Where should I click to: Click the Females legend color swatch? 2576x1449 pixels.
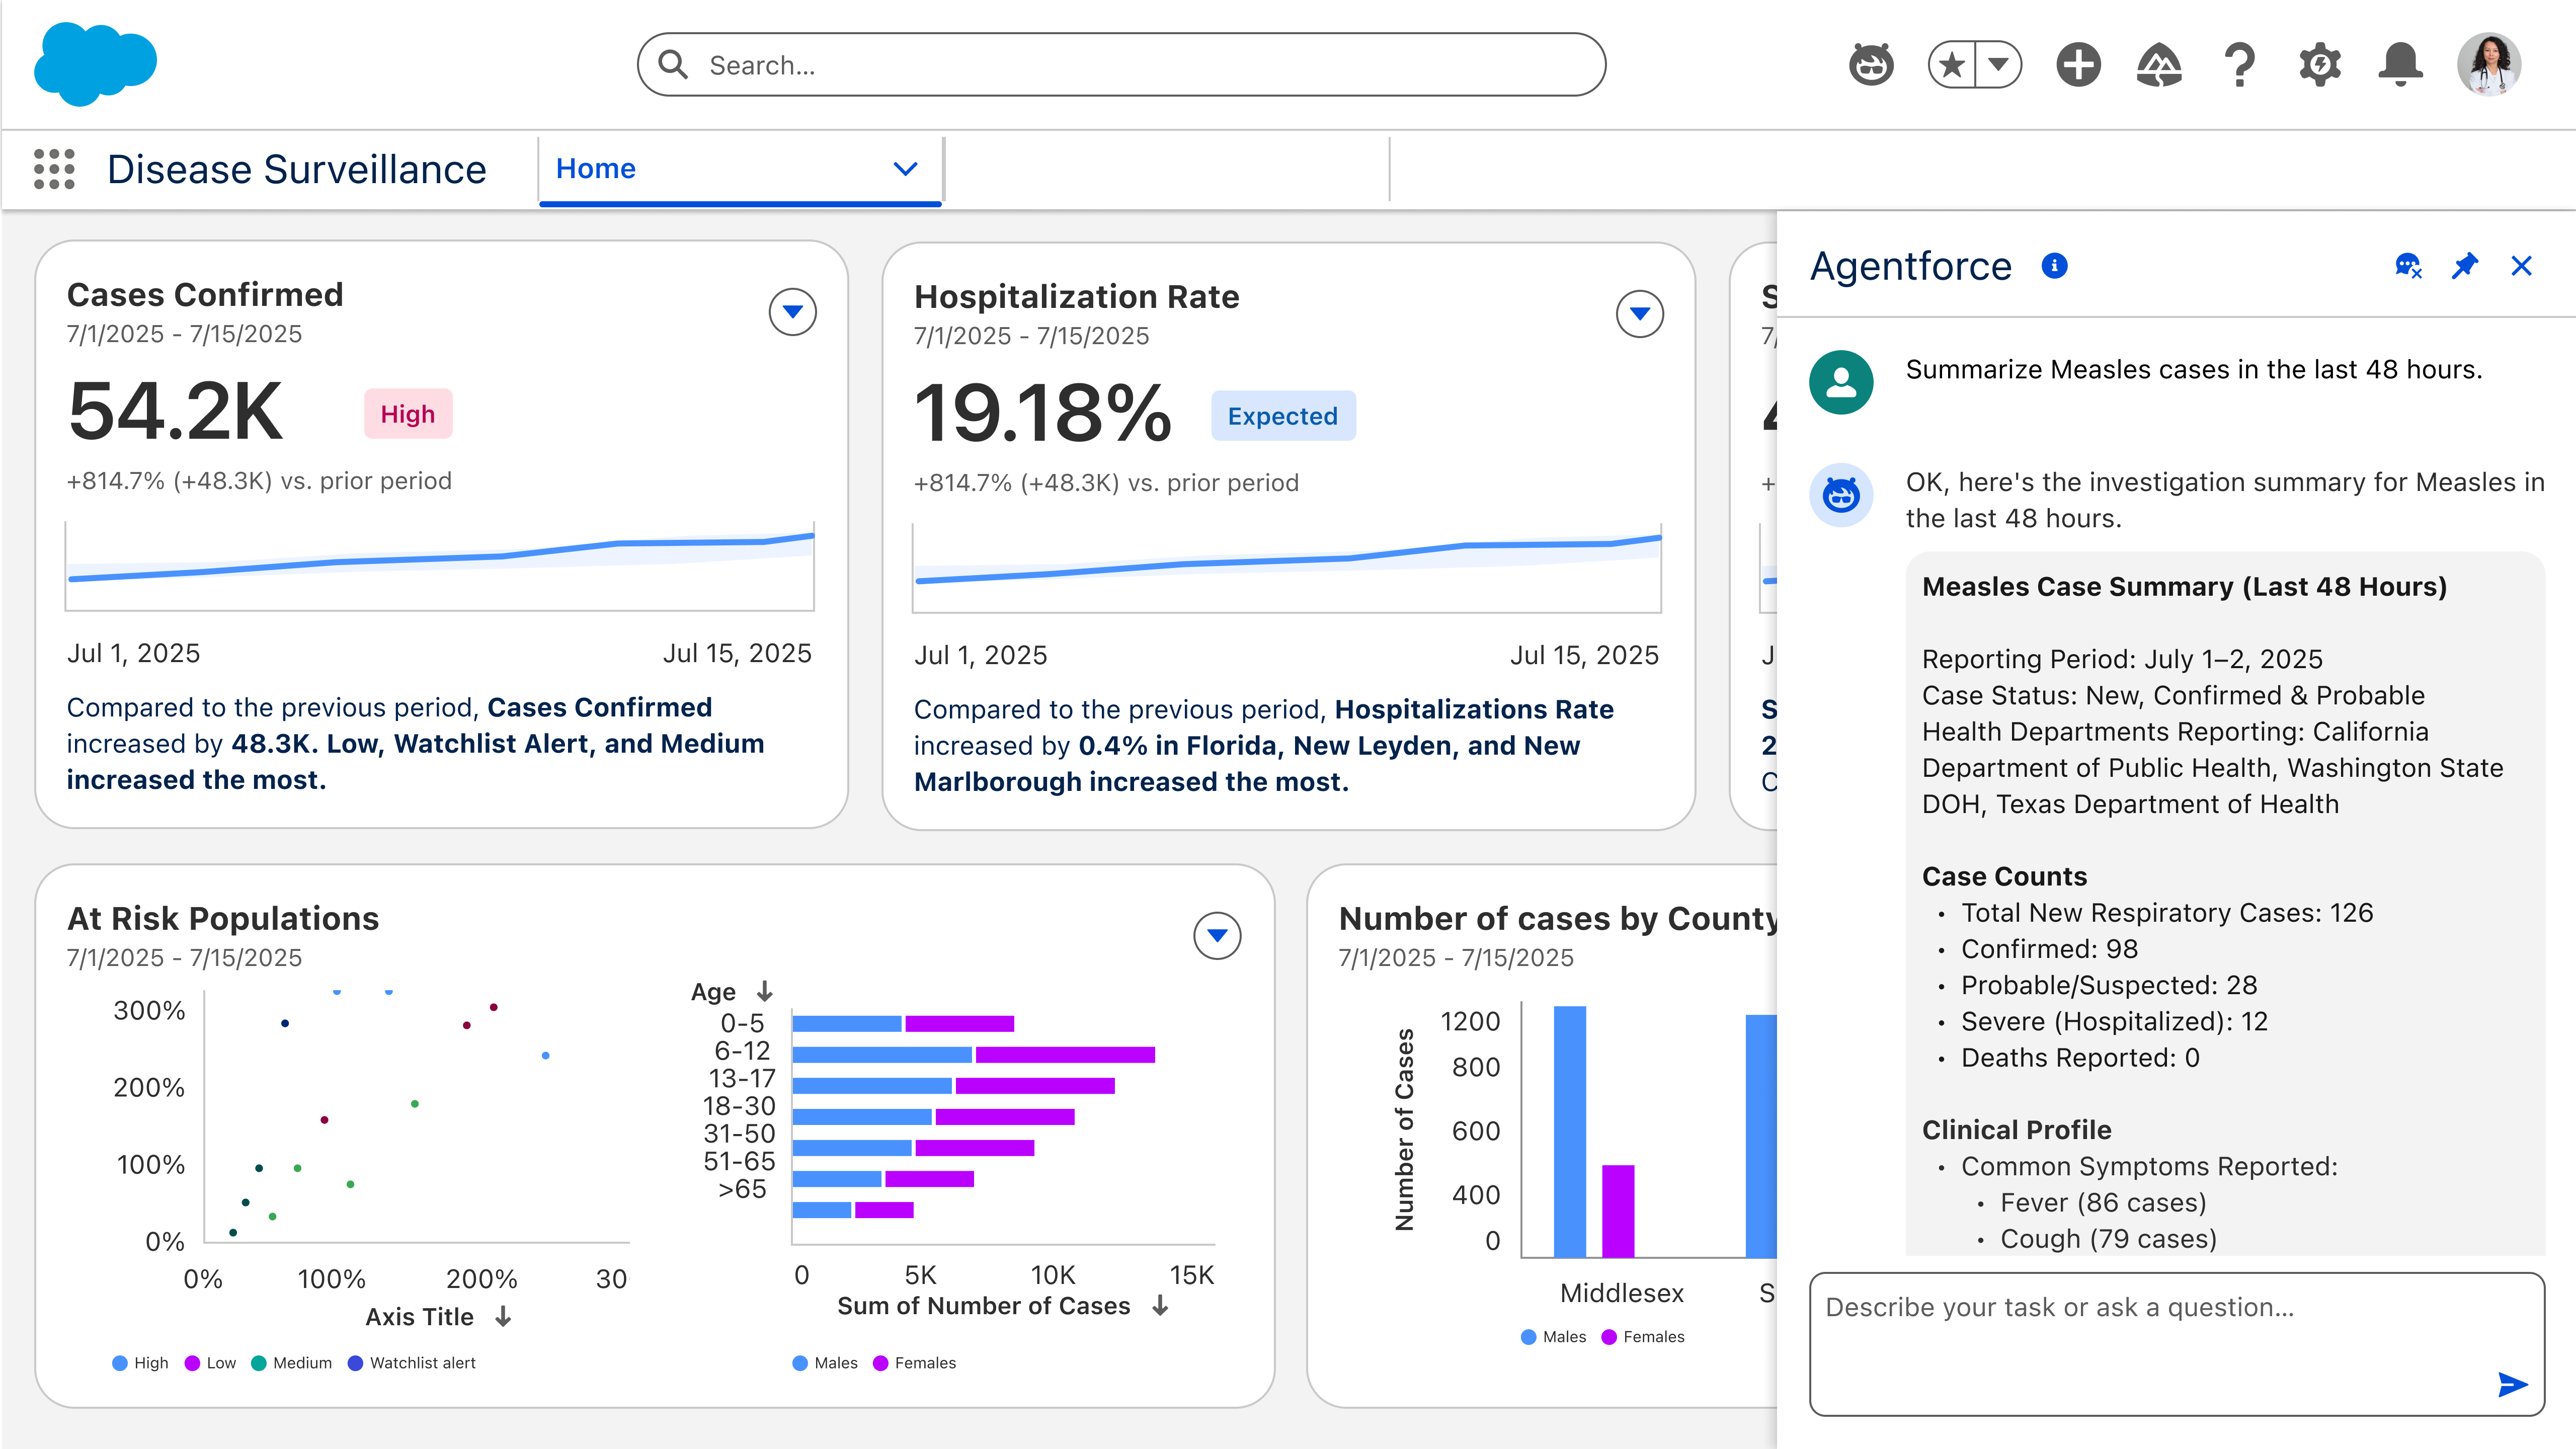[880, 1363]
